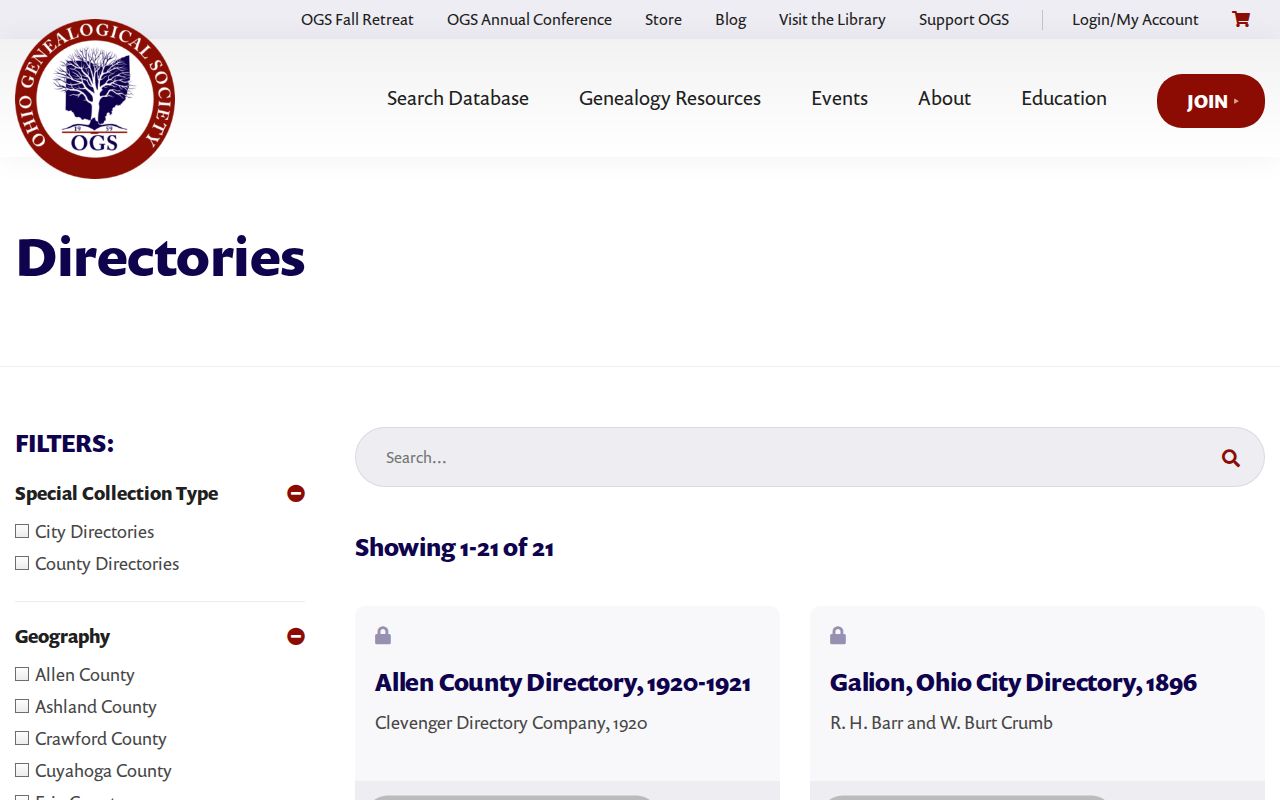Click the Ohio Genealogical Society logo
The width and height of the screenshot is (1280, 800).
point(95,99)
